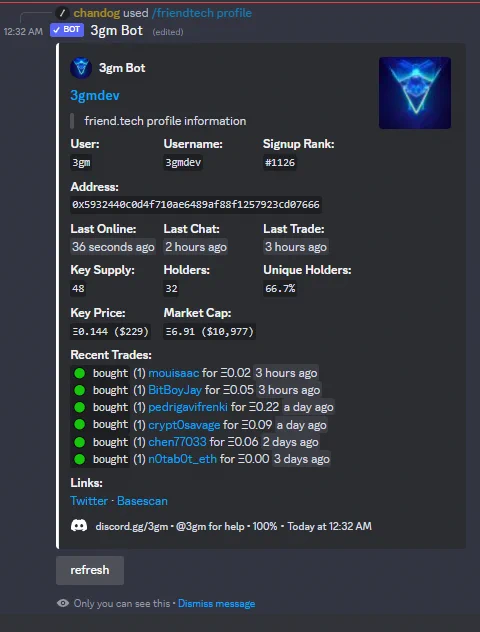Image resolution: width=480 pixels, height=632 pixels.
Task: Click the '2 days ago' time on chen77033 trade
Action: 291,442
